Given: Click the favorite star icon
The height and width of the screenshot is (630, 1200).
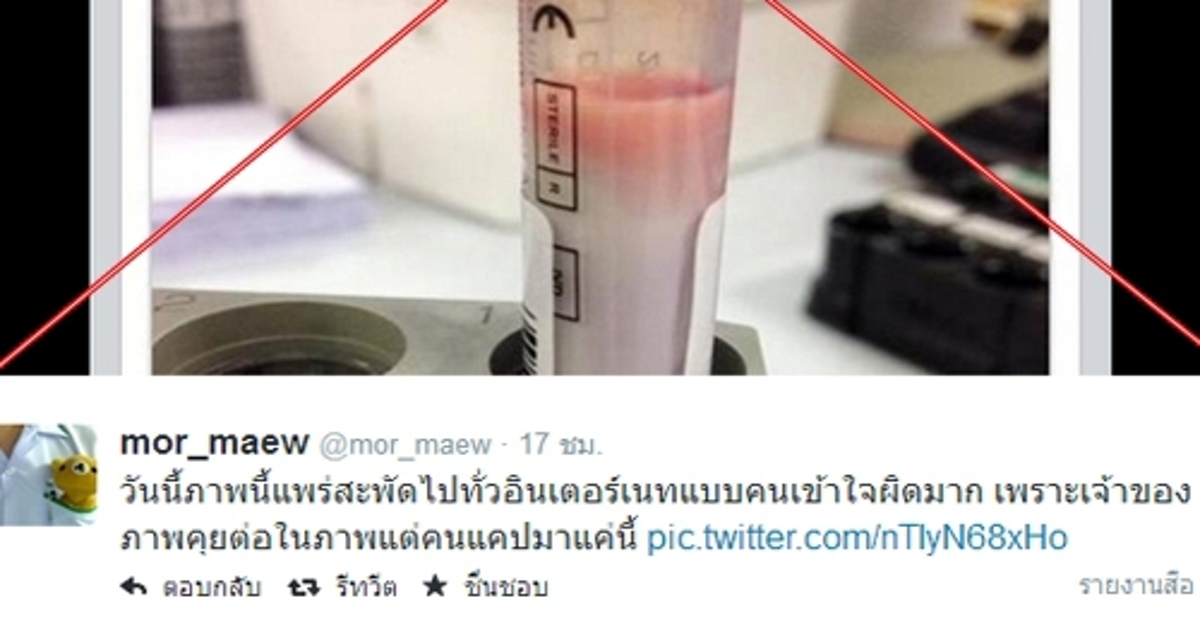Looking at the screenshot, I should coord(435,586).
